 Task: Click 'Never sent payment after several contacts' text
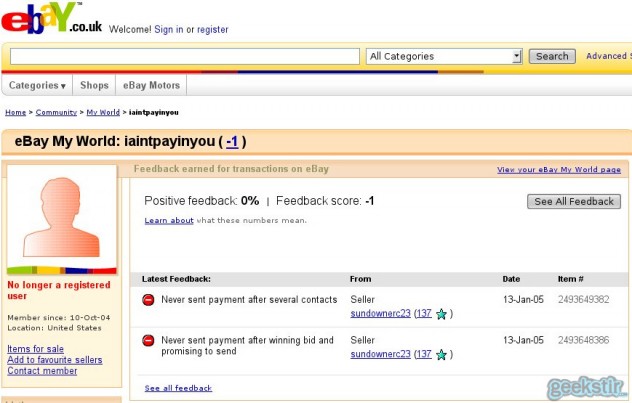coord(249,300)
